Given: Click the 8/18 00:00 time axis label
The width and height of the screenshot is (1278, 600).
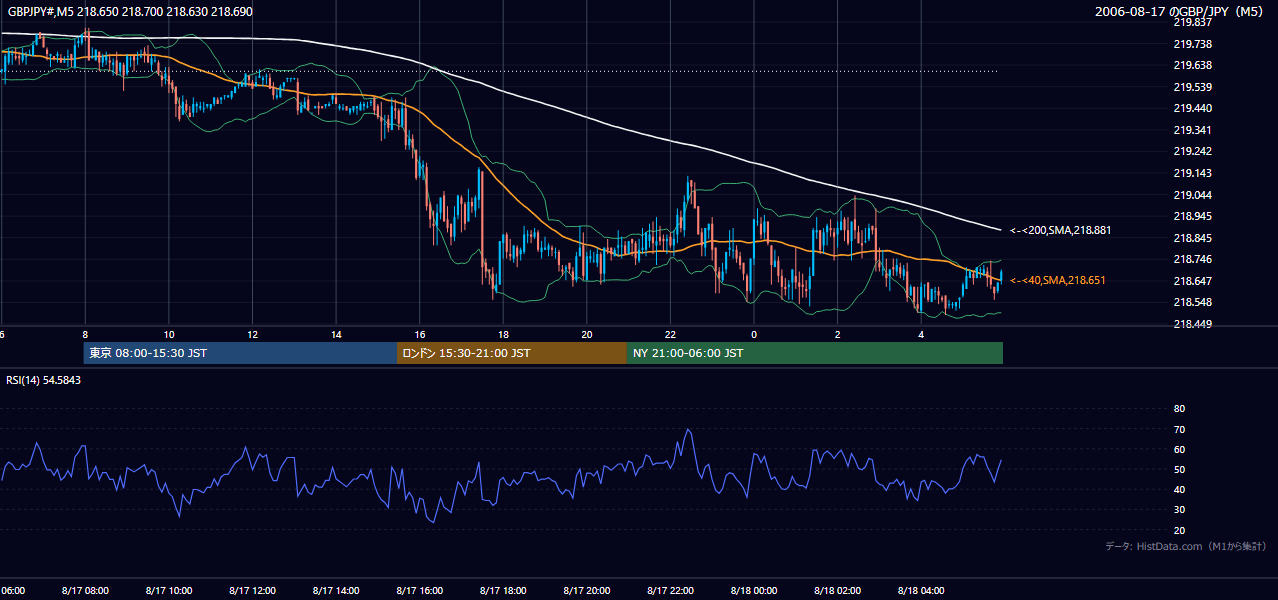Looking at the screenshot, I should pos(754,590).
